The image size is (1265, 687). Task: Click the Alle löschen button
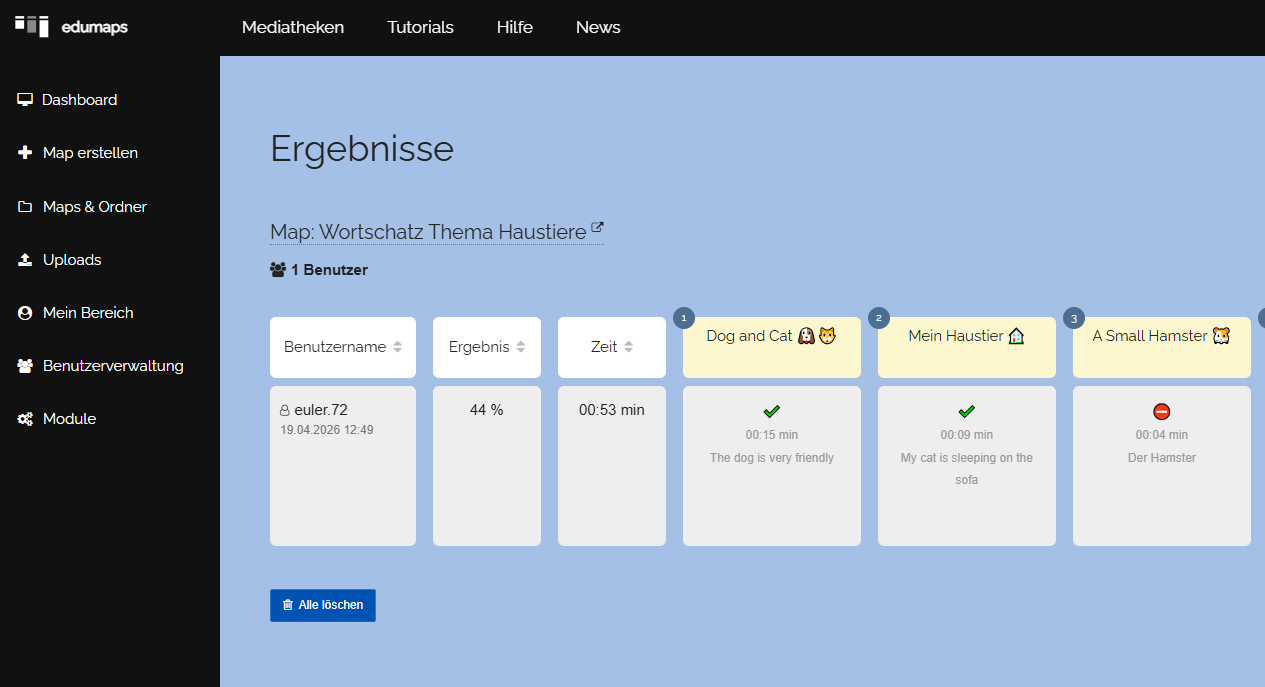point(322,605)
